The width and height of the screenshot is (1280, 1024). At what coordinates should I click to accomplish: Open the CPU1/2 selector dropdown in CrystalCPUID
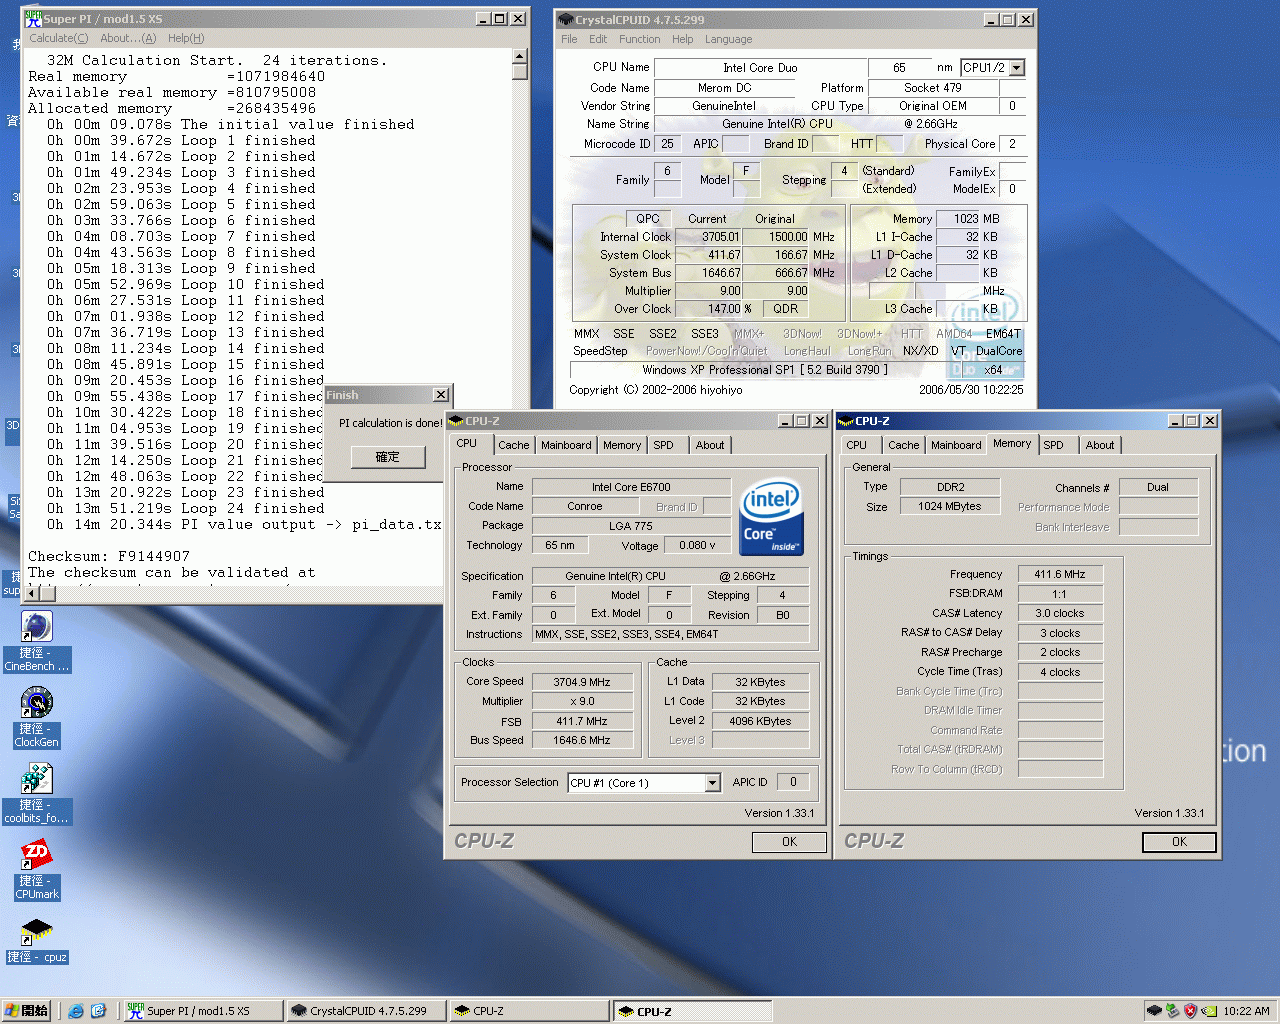click(1017, 66)
